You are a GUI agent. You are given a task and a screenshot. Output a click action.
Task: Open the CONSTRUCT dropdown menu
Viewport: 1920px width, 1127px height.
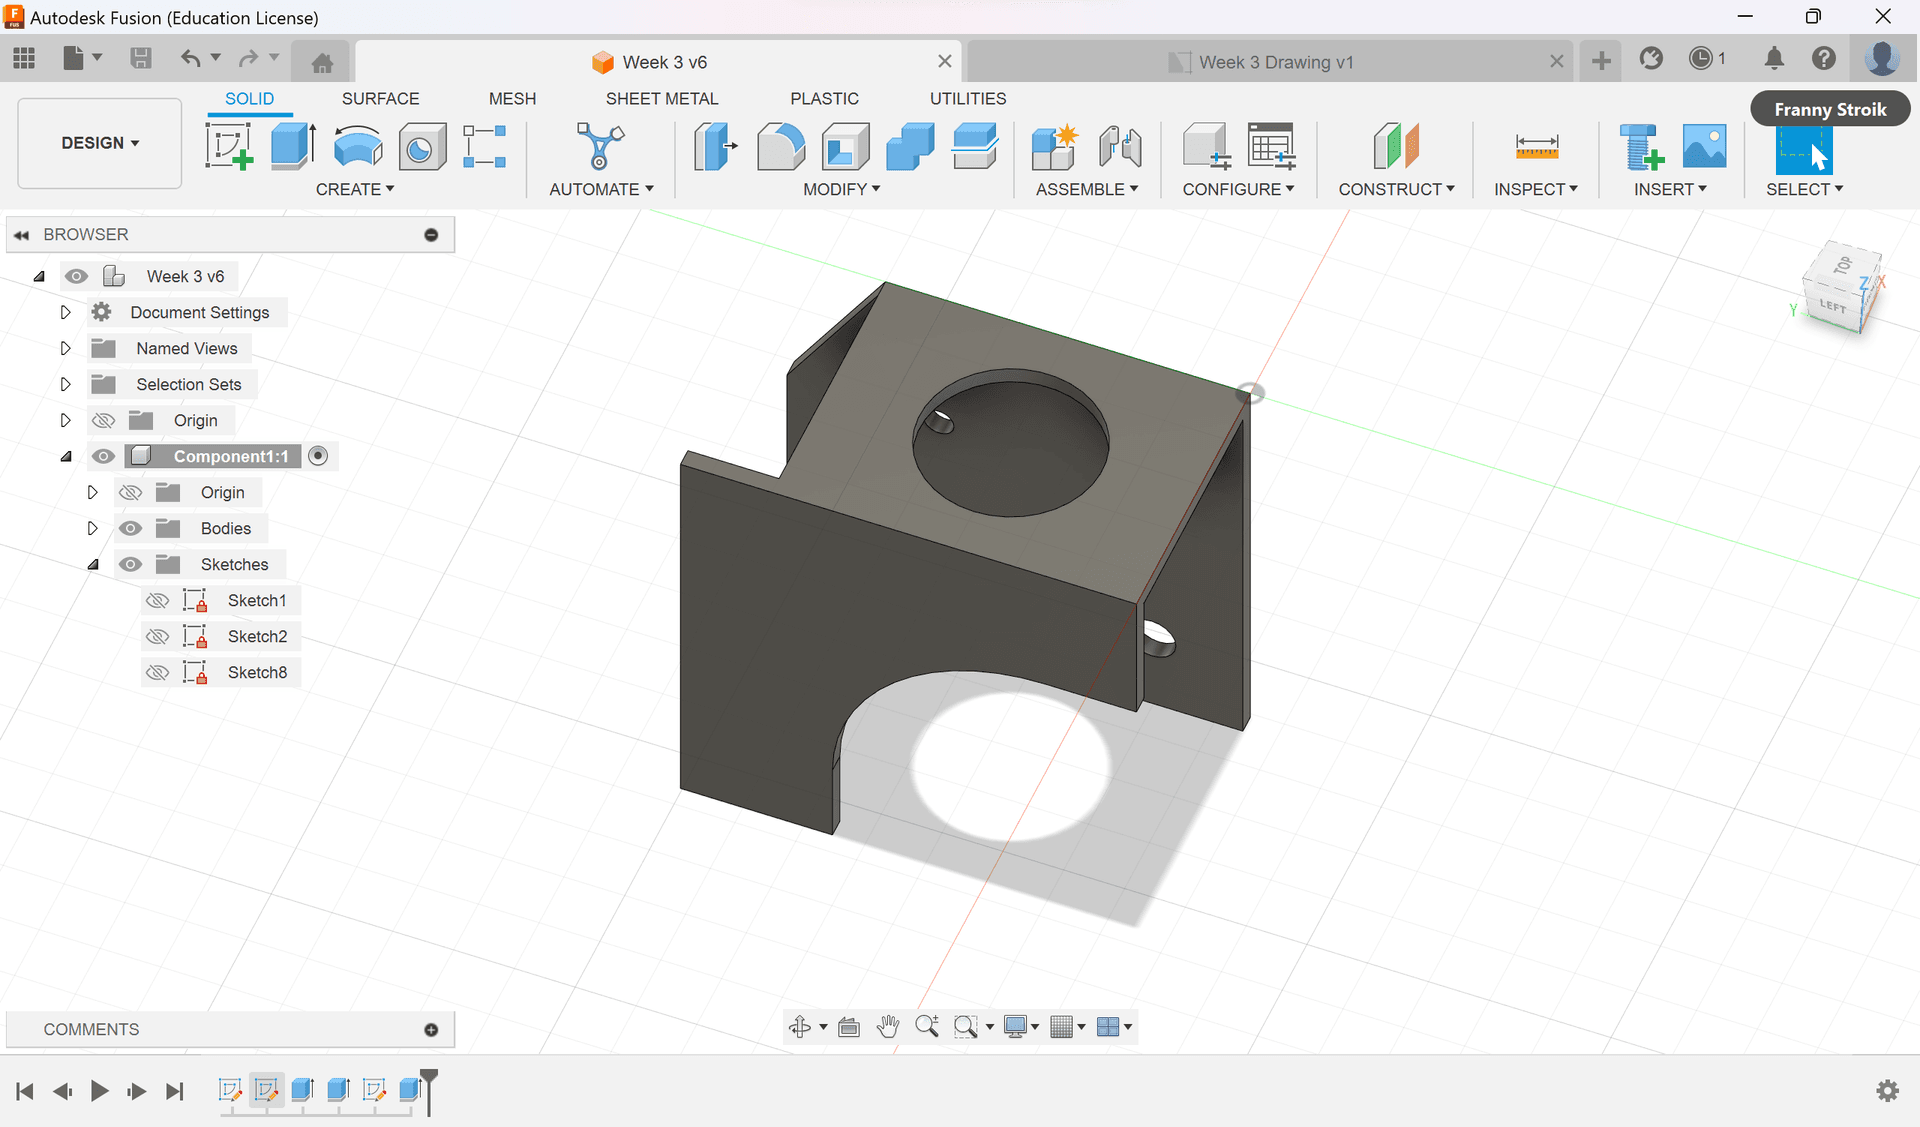1397,189
